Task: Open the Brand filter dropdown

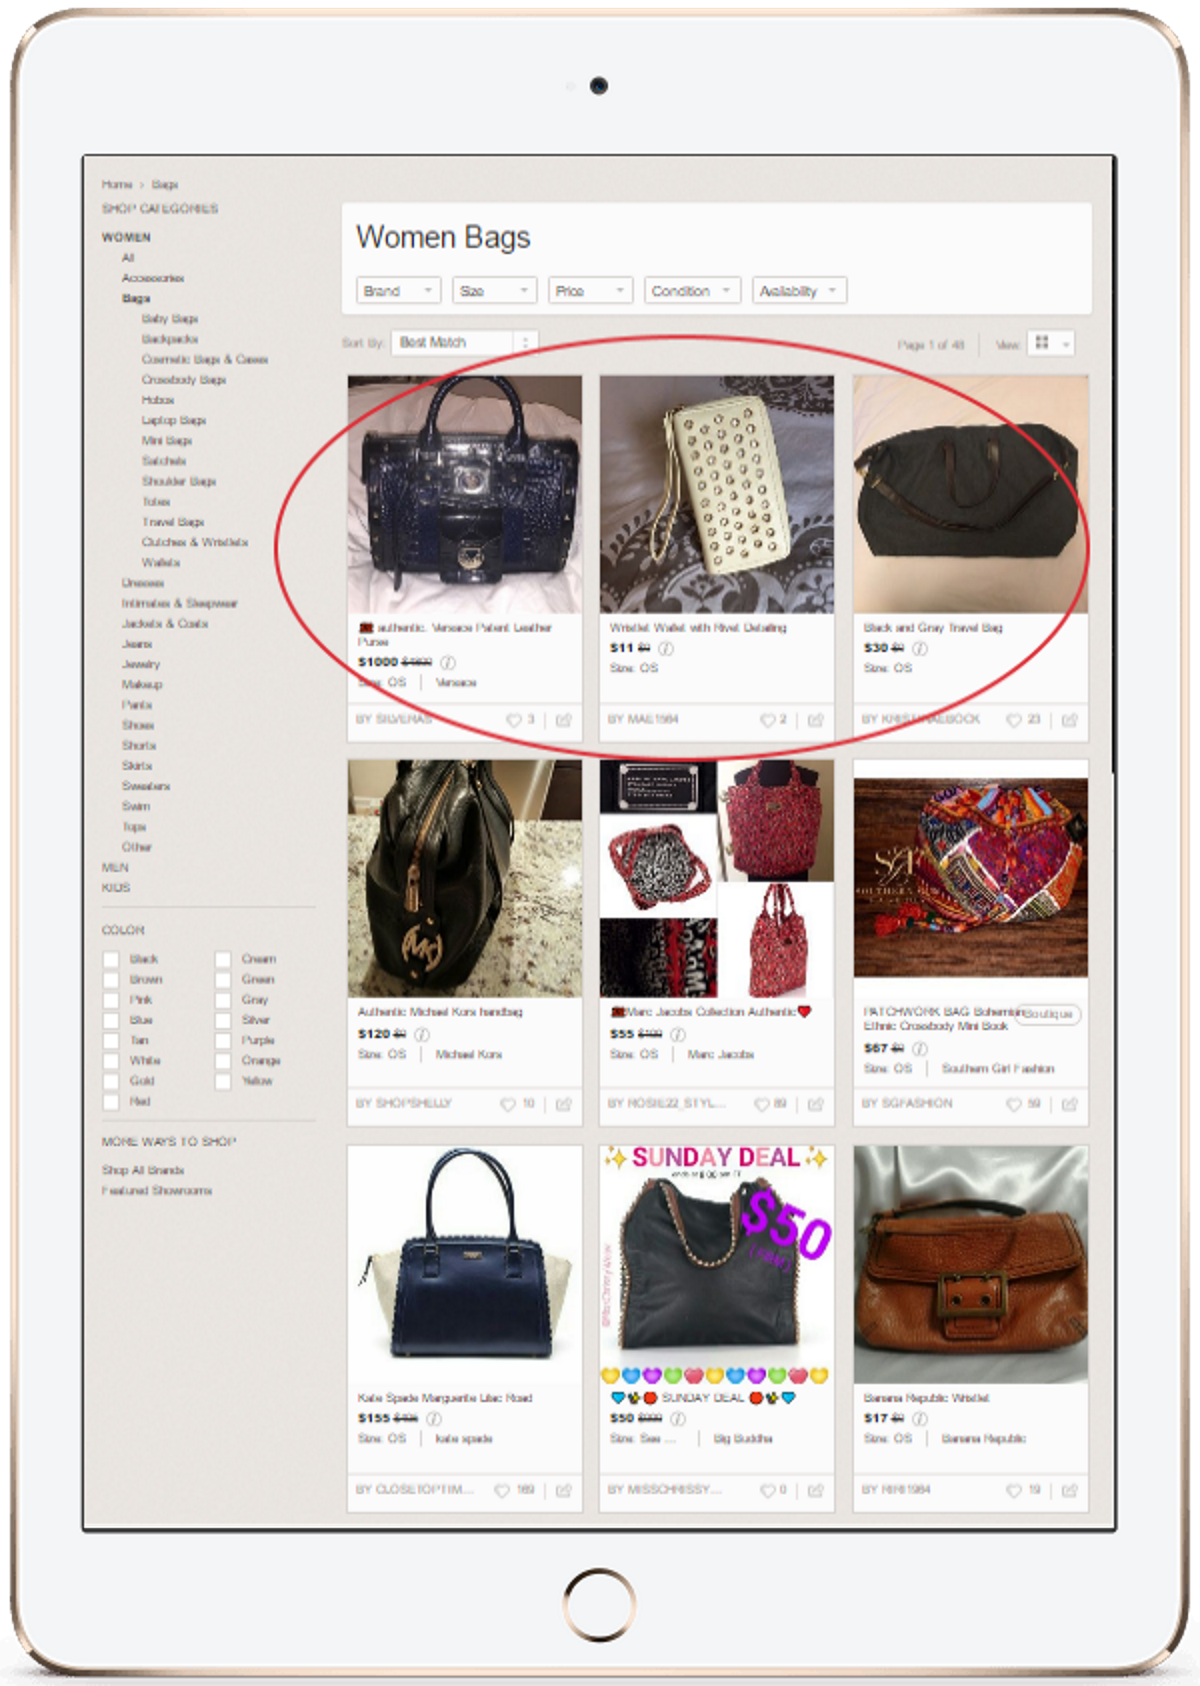Action: (398, 290)
